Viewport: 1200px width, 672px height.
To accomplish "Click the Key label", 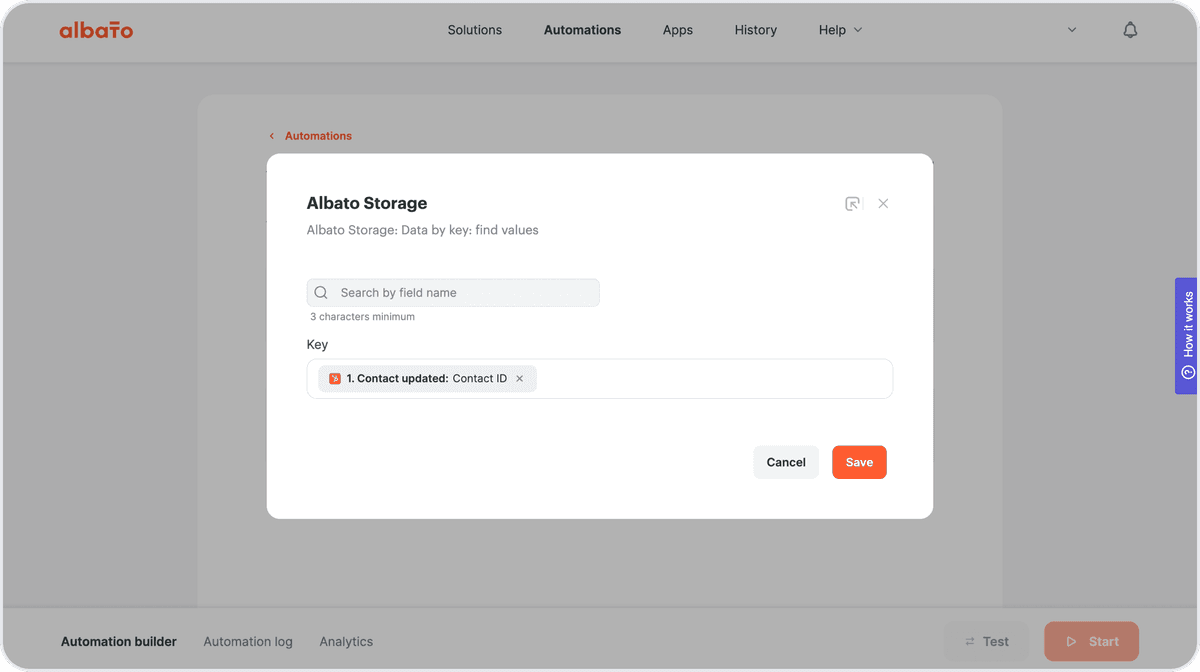I will click(317, 345).
